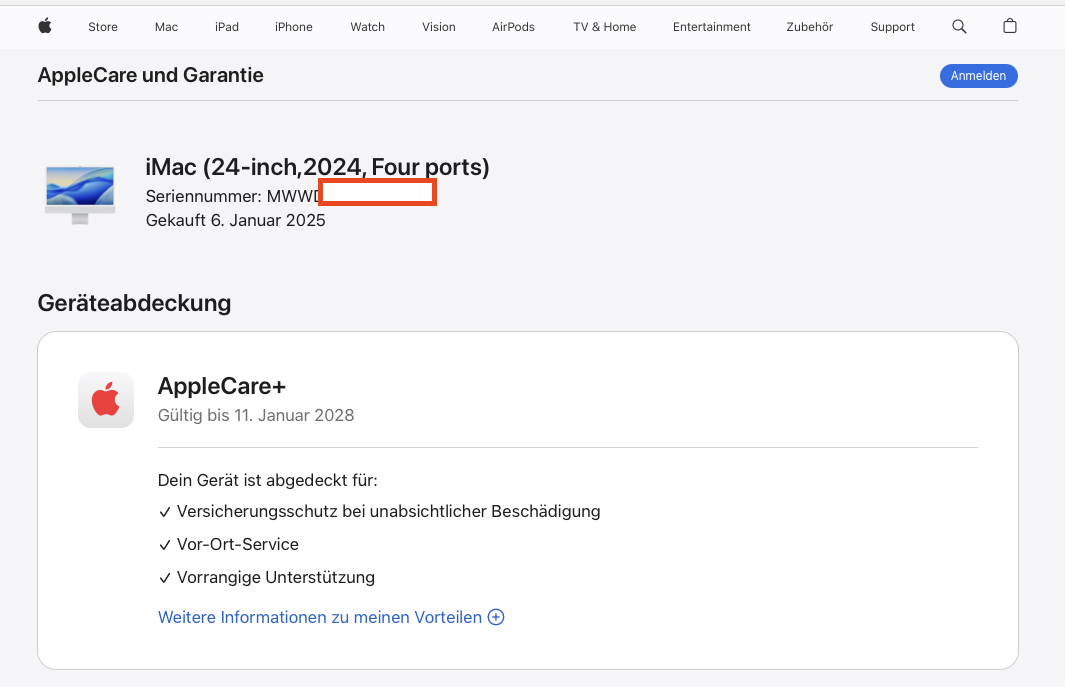Click Gültig bis 11. Januar 2028 text
1065x687 pixels.
coord(256,415)
